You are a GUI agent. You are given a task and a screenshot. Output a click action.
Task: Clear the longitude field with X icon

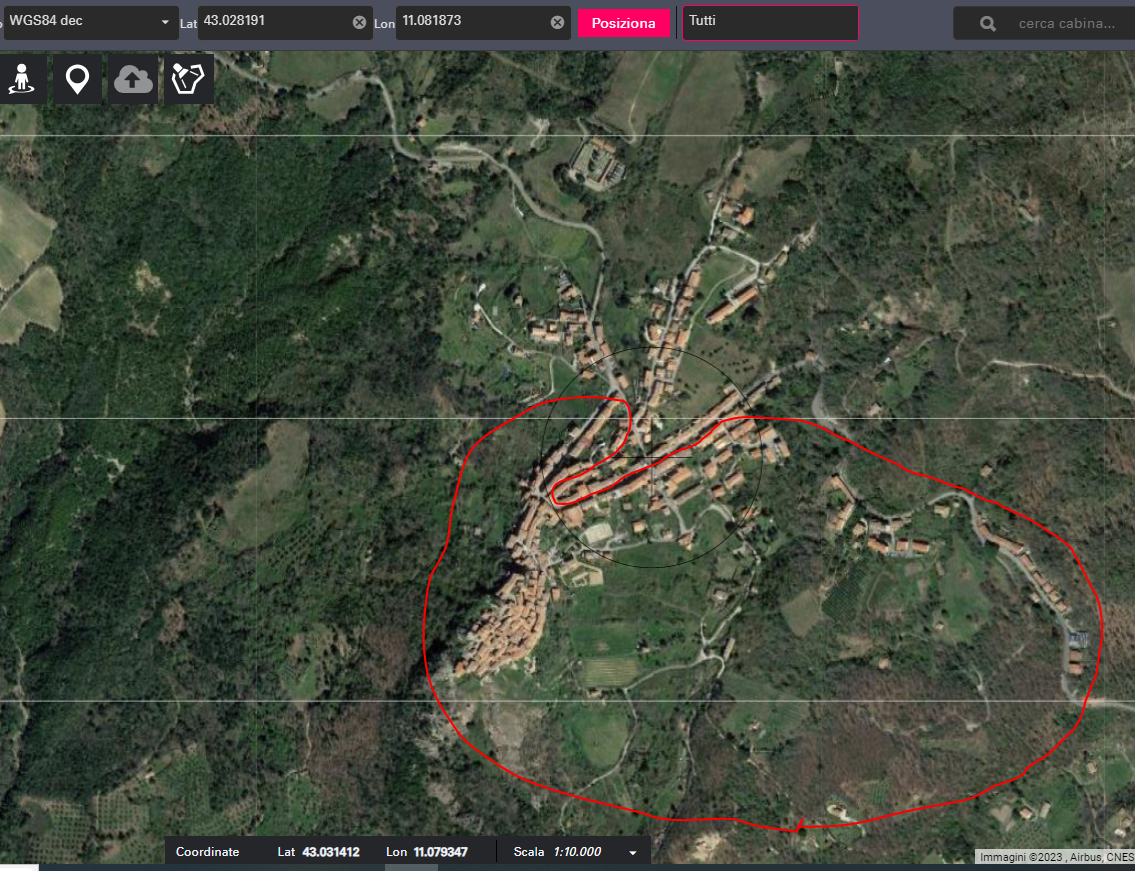point(557,22)
